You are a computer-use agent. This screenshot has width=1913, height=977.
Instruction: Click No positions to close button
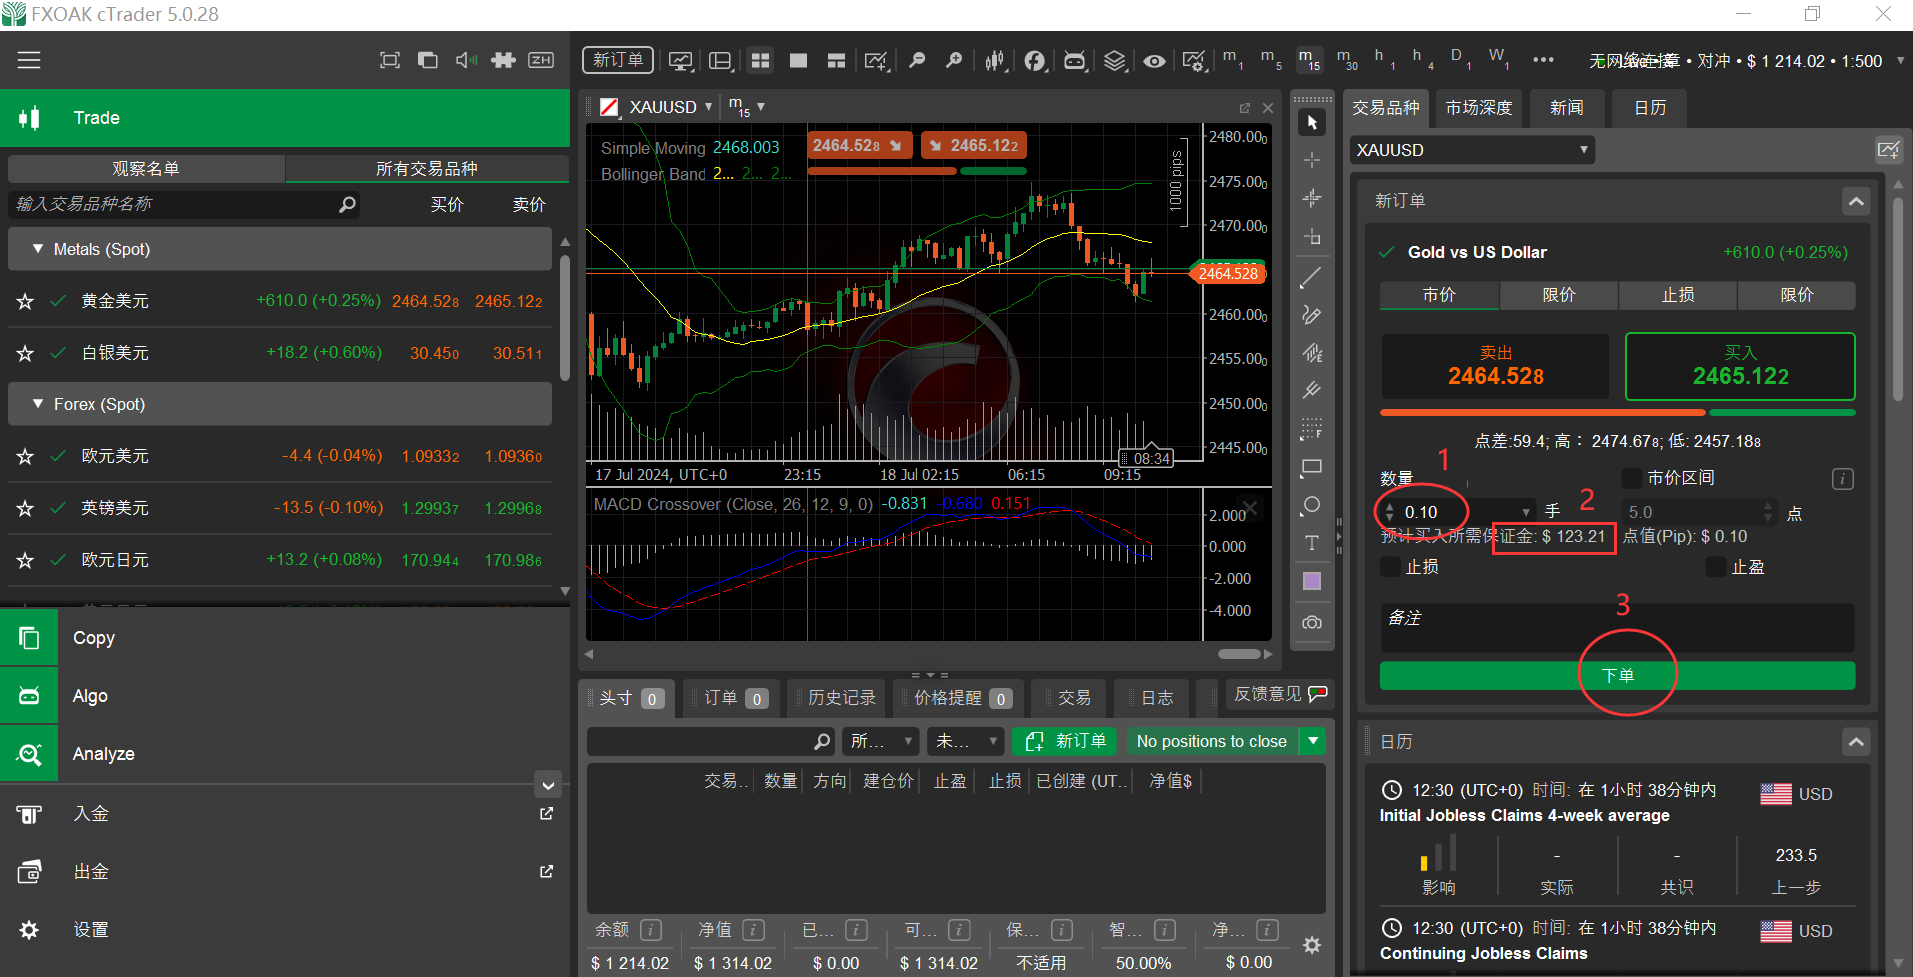1212,741
